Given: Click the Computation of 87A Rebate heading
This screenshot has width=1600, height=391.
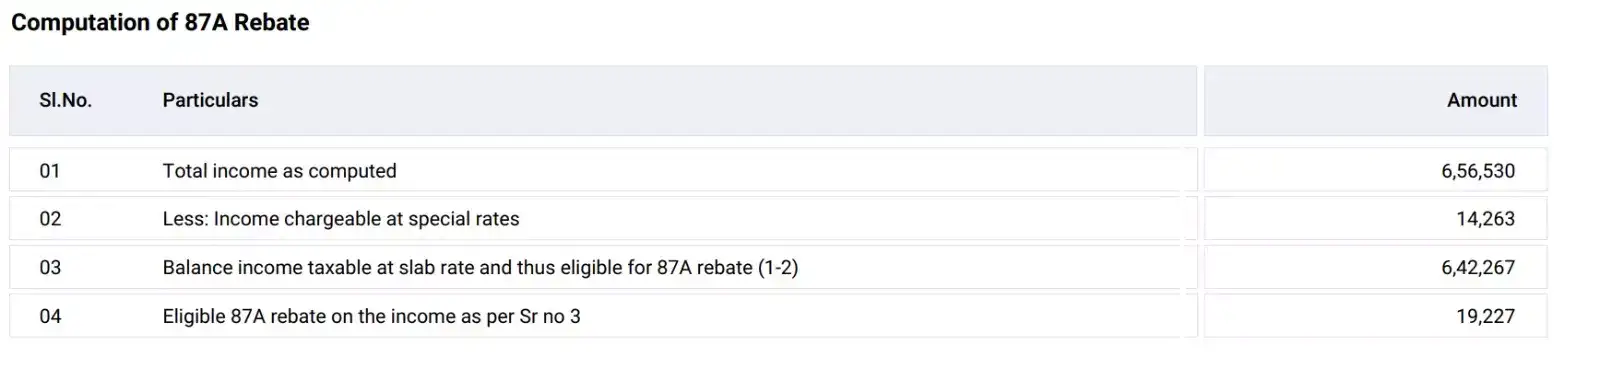Looking at the screenshot, I should click(160, 22).
